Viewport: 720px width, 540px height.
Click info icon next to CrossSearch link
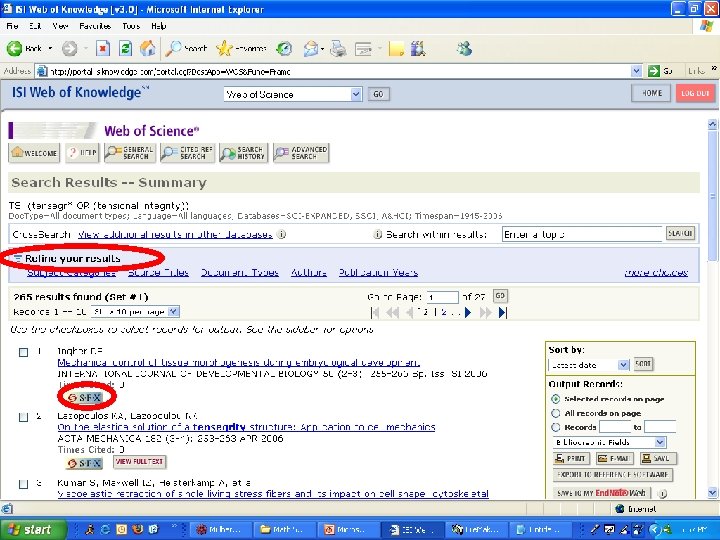(x=282, y=234)
